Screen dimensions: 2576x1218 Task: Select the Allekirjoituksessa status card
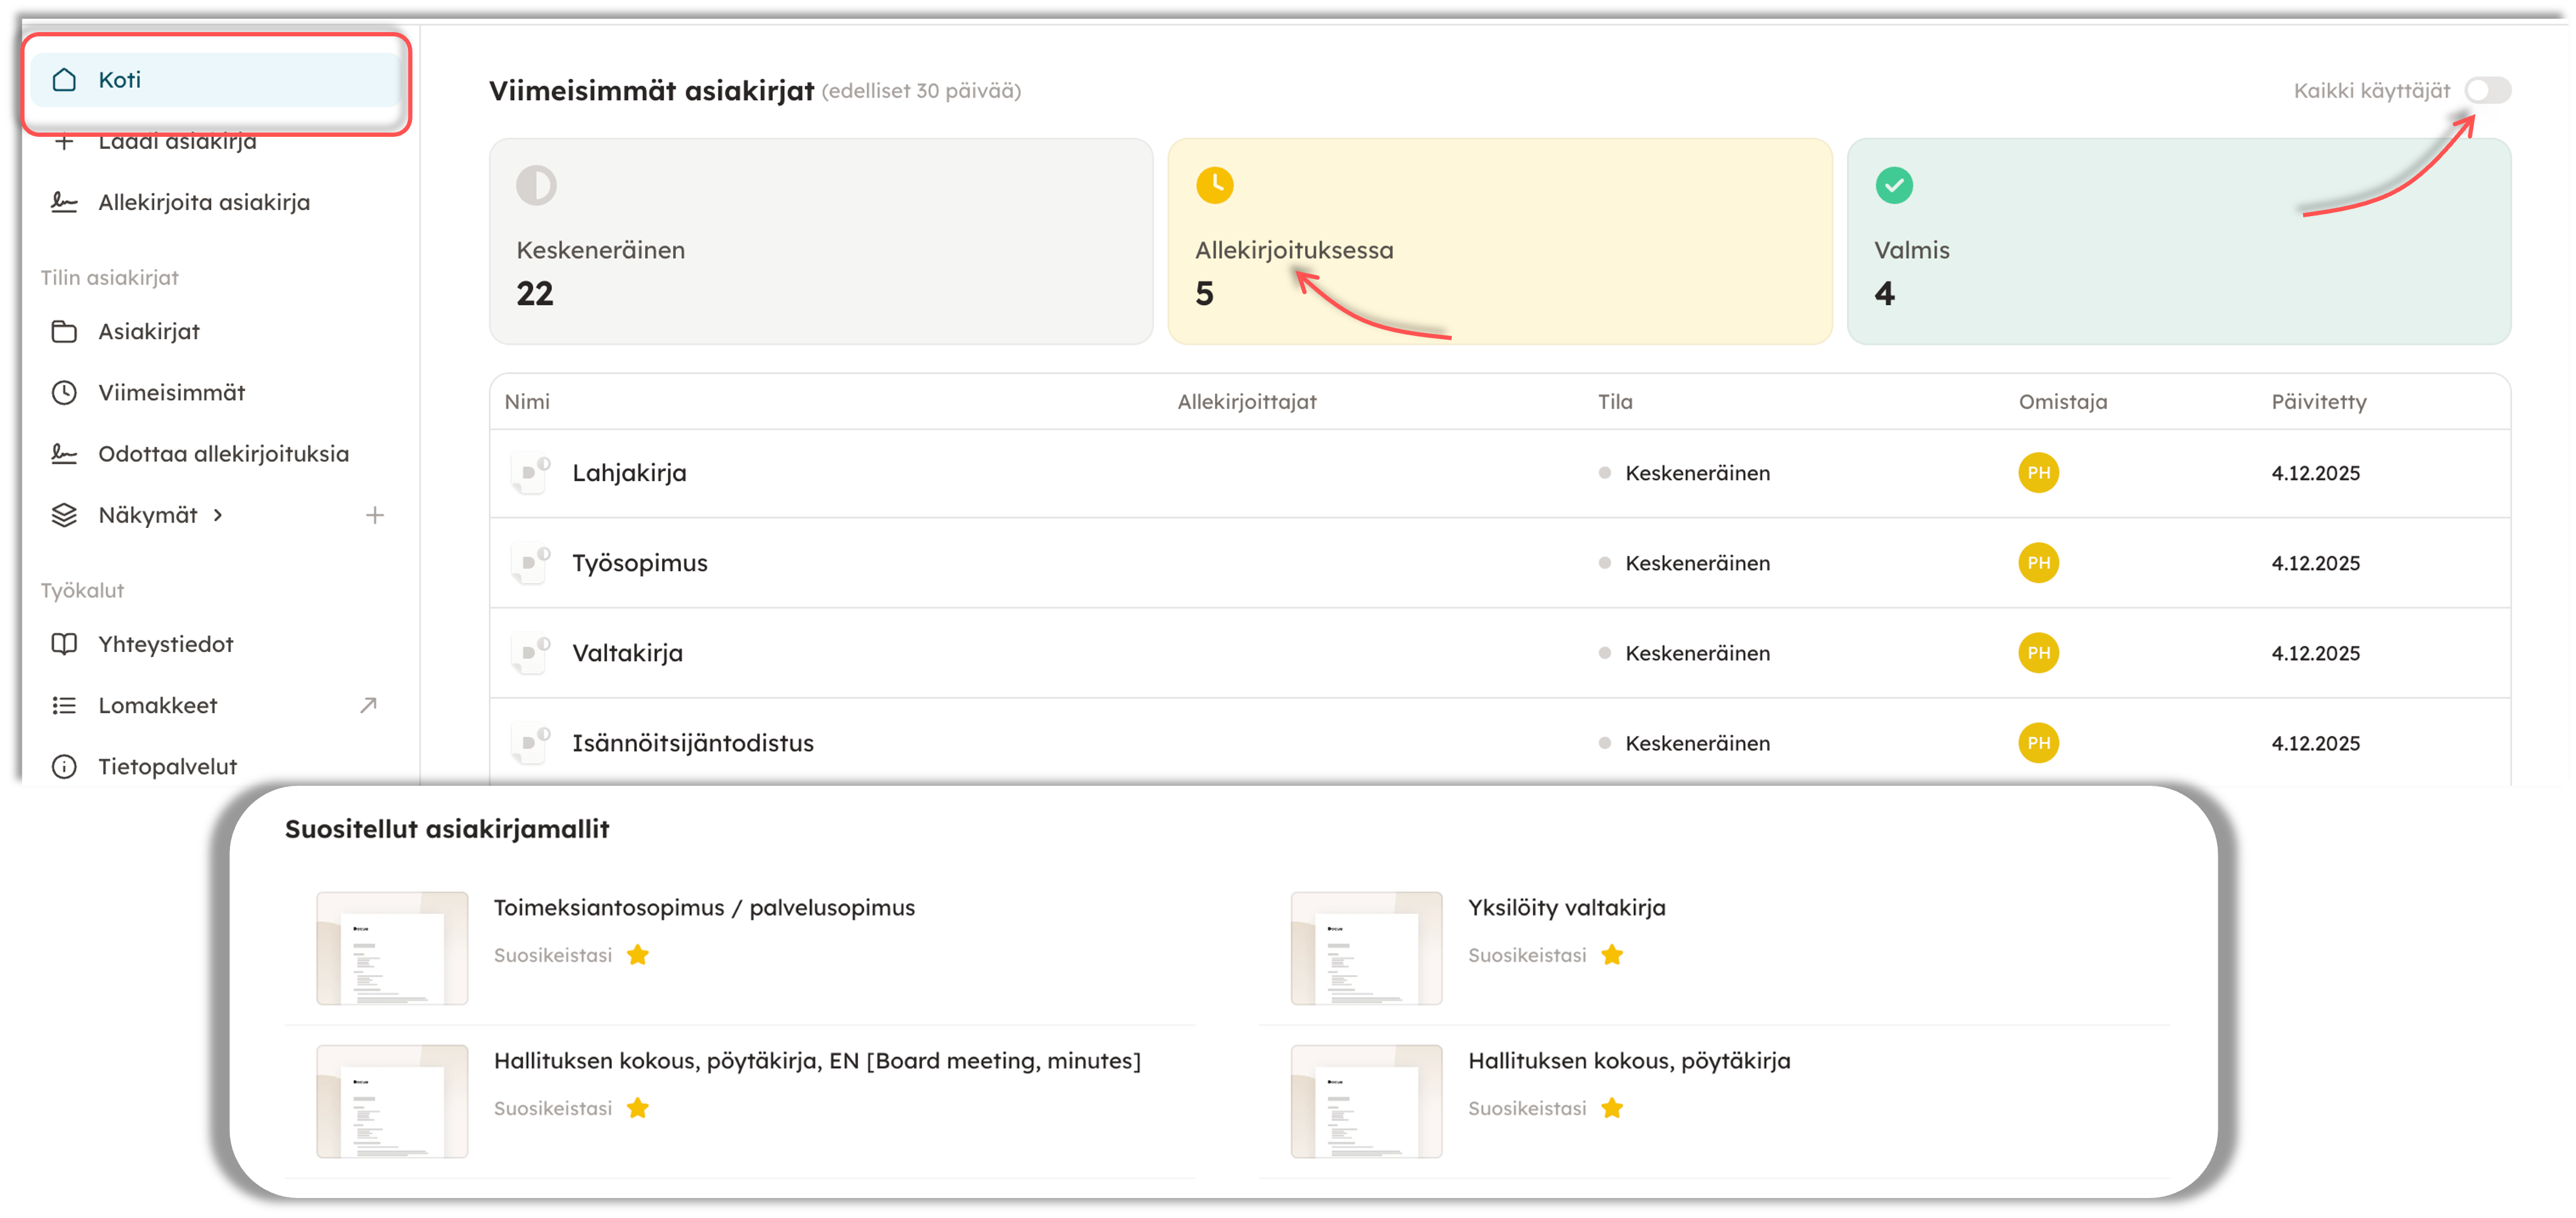click(1499, 242)
